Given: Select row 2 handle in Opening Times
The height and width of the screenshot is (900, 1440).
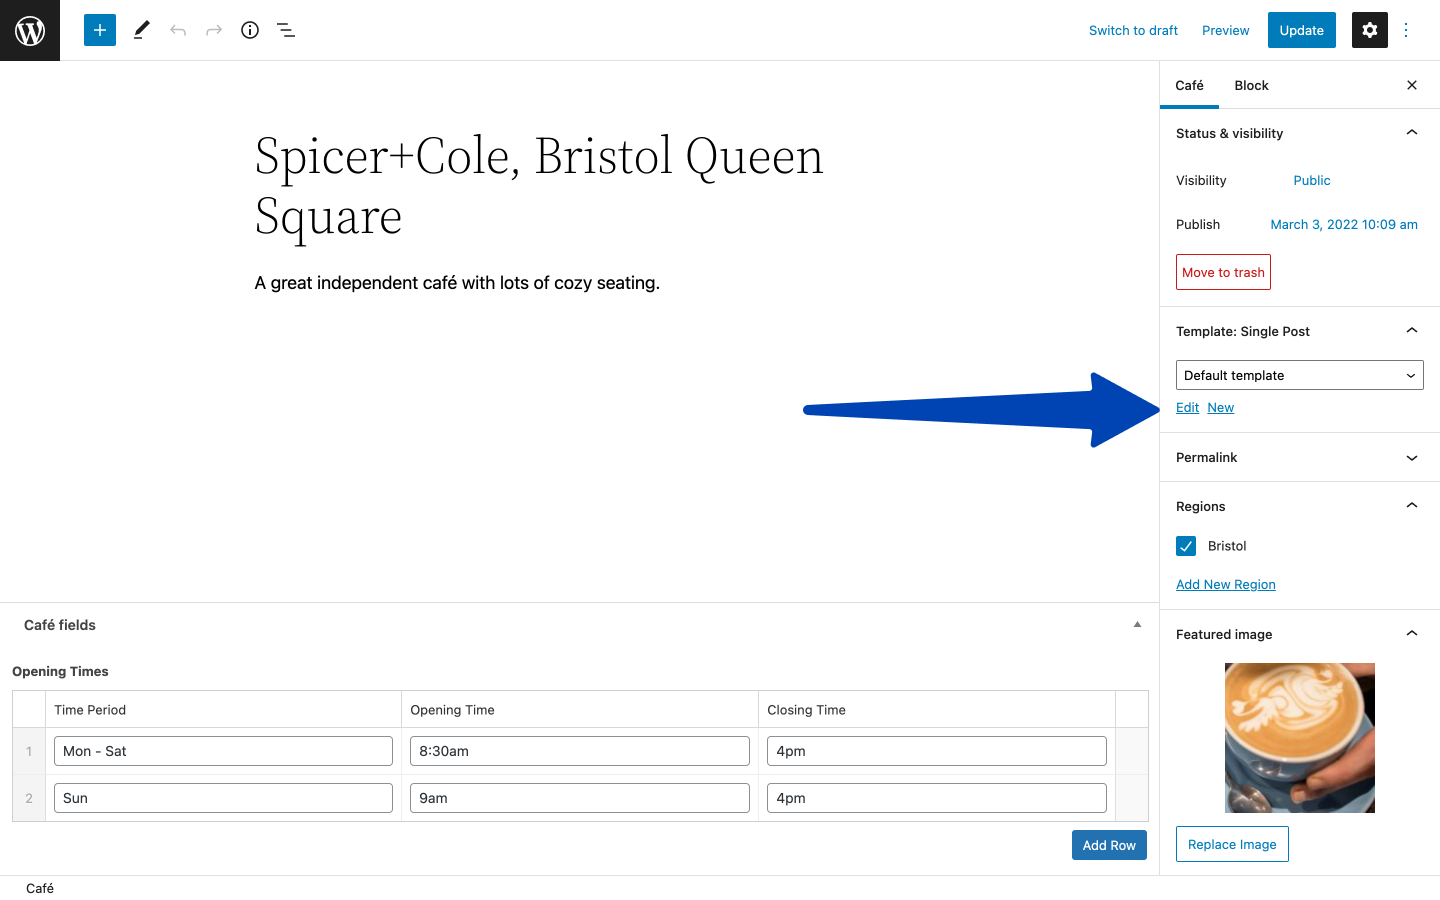Looking at the screenshot, I should pos(29,798).
